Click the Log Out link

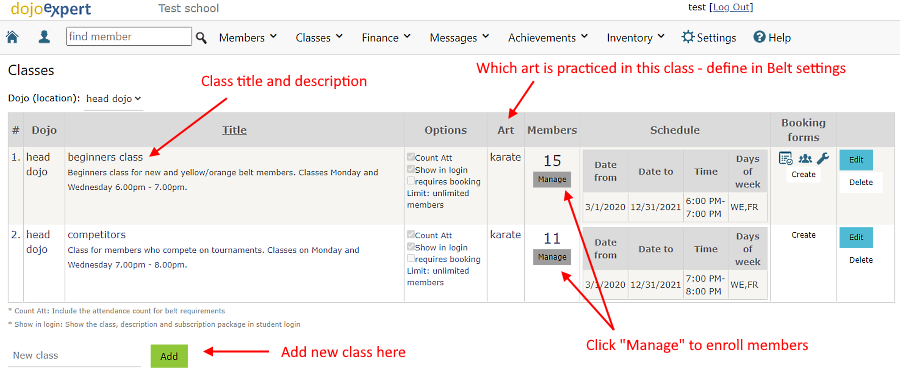[731, 7]
